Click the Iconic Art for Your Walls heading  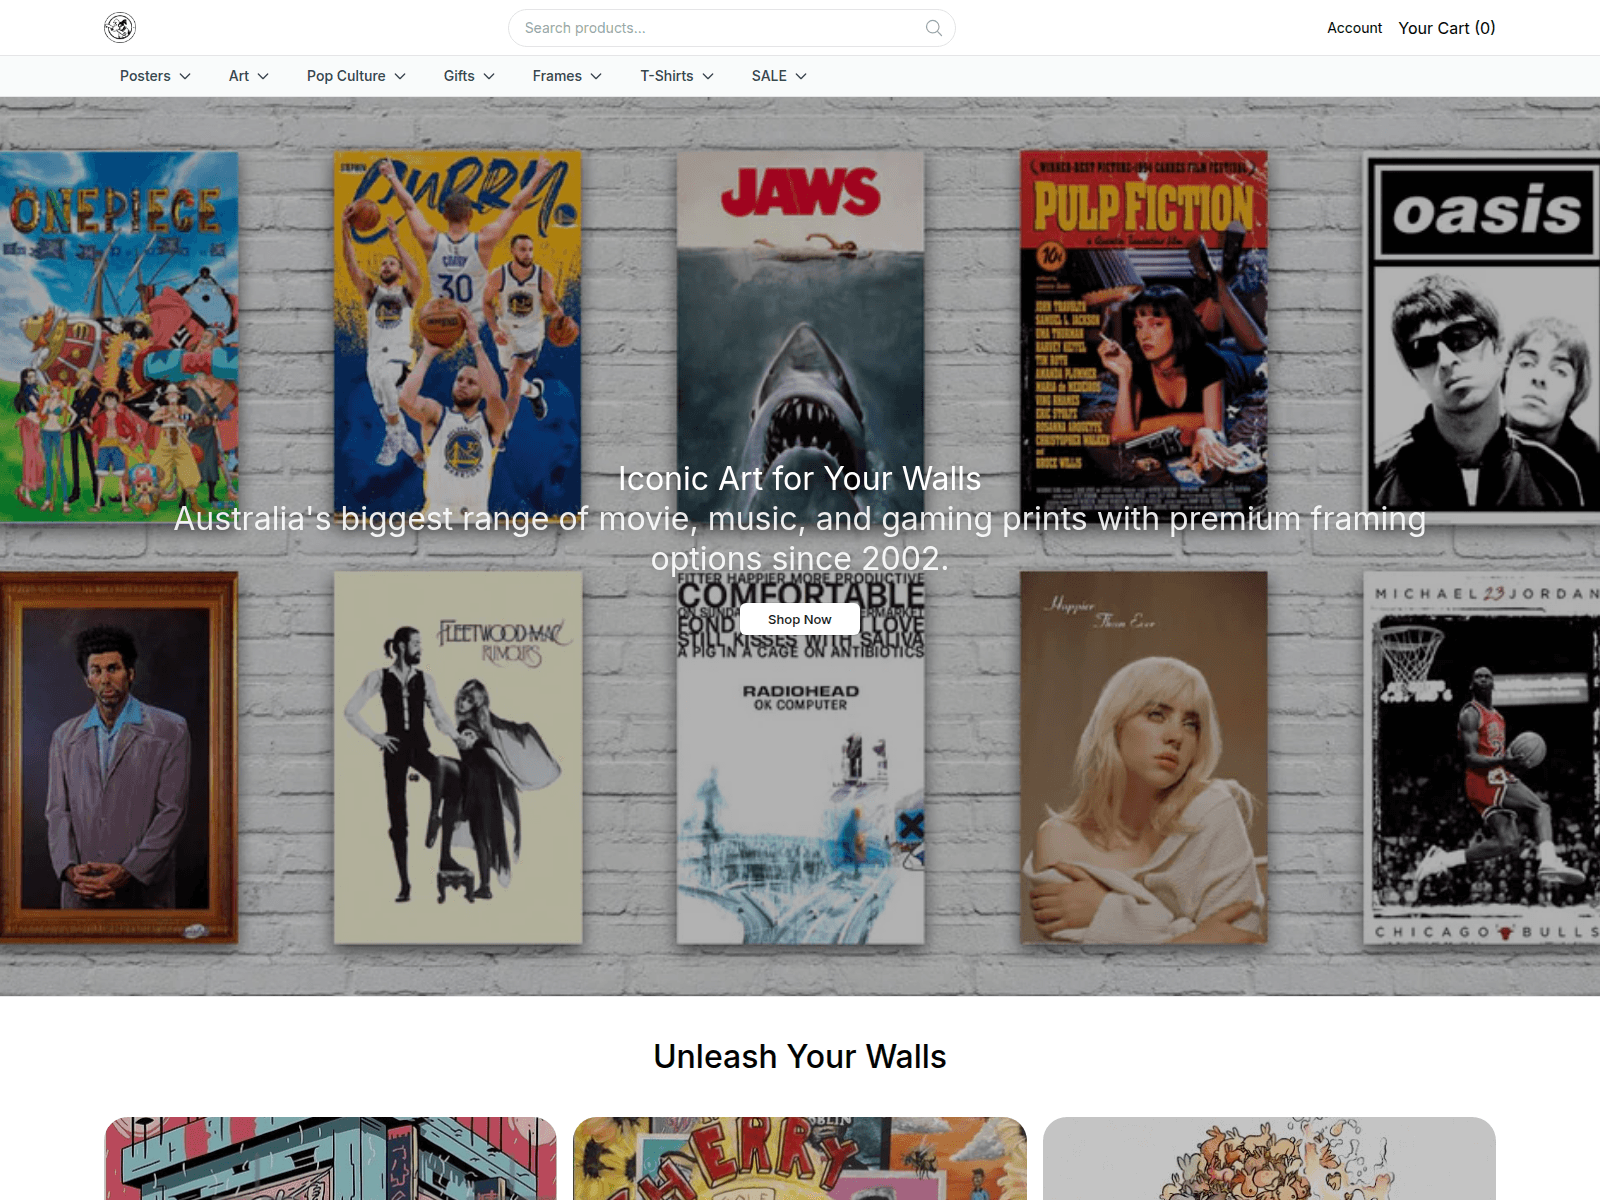pos(800,479)
